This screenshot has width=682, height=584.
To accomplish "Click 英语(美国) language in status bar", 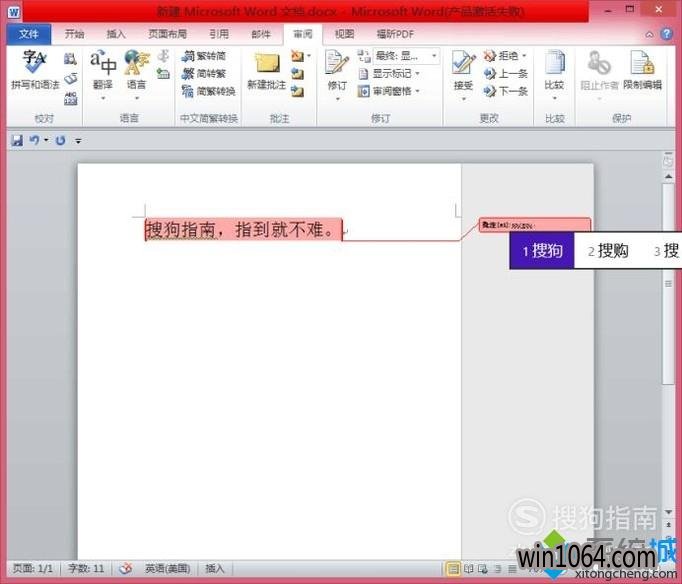I will pyautogui.click(x=167, y=568).
